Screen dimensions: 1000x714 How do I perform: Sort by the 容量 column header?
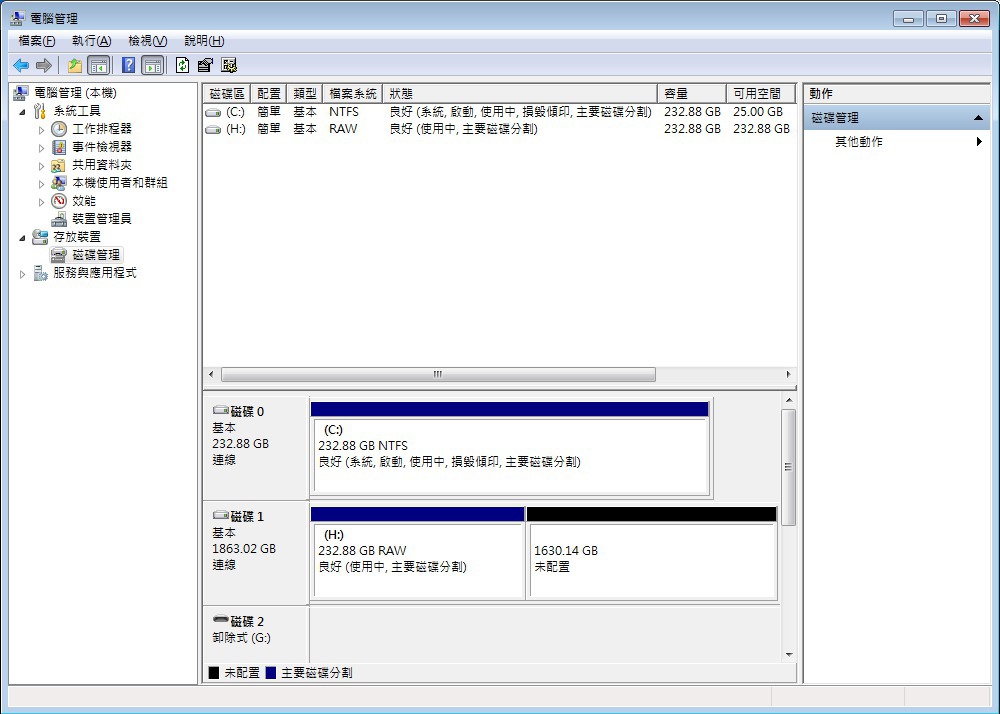coord(692,94)
